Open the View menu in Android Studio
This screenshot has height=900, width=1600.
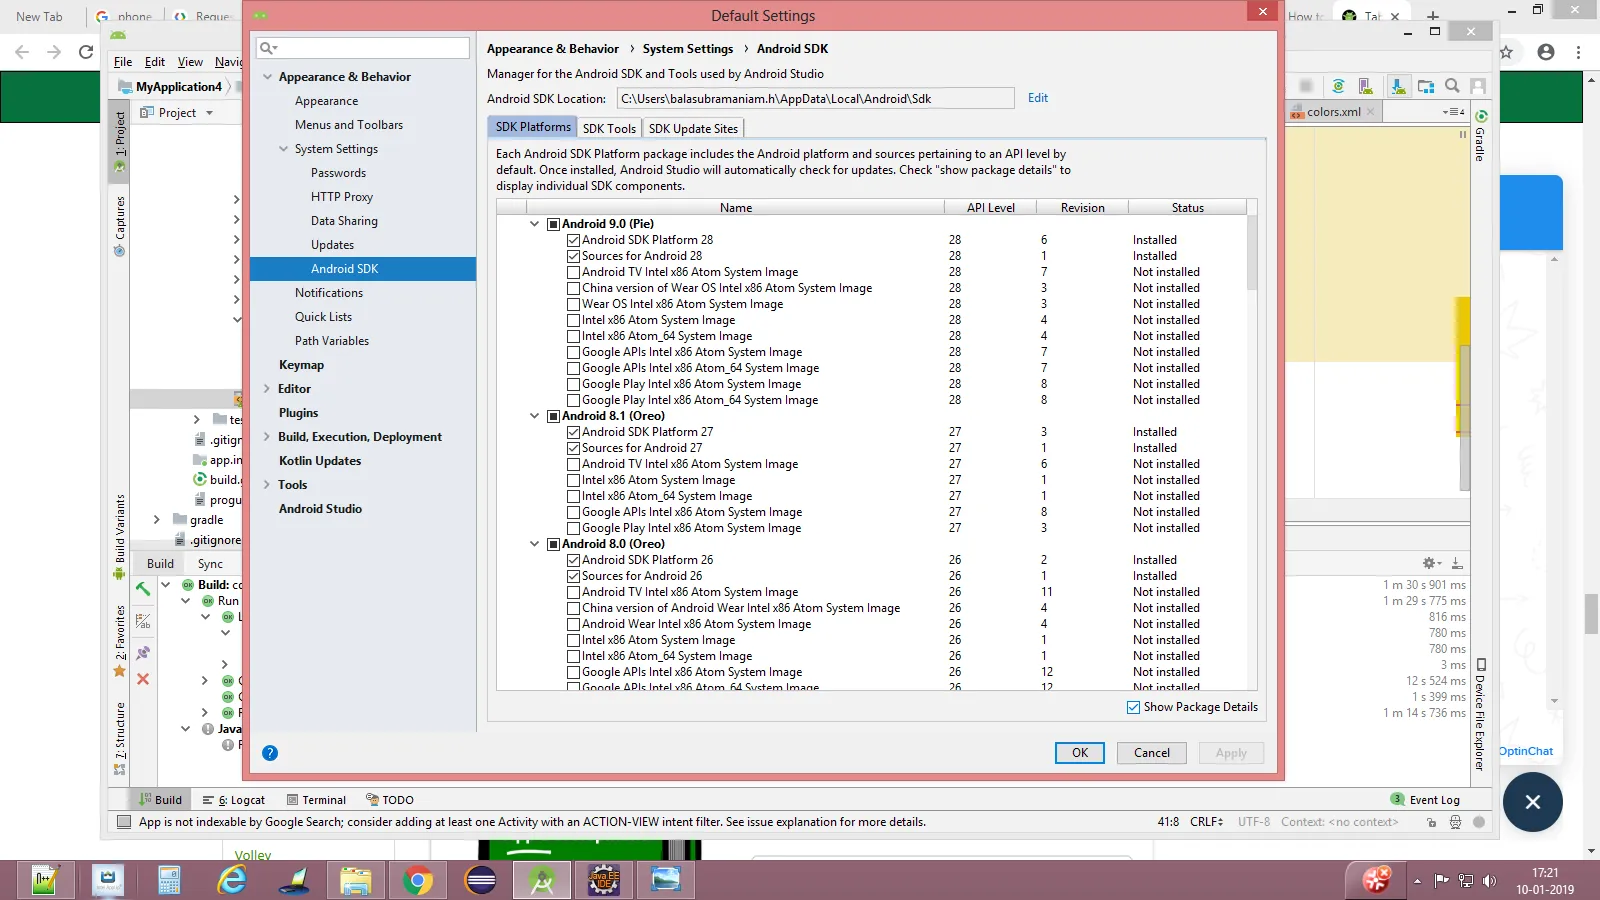point(190,62)
